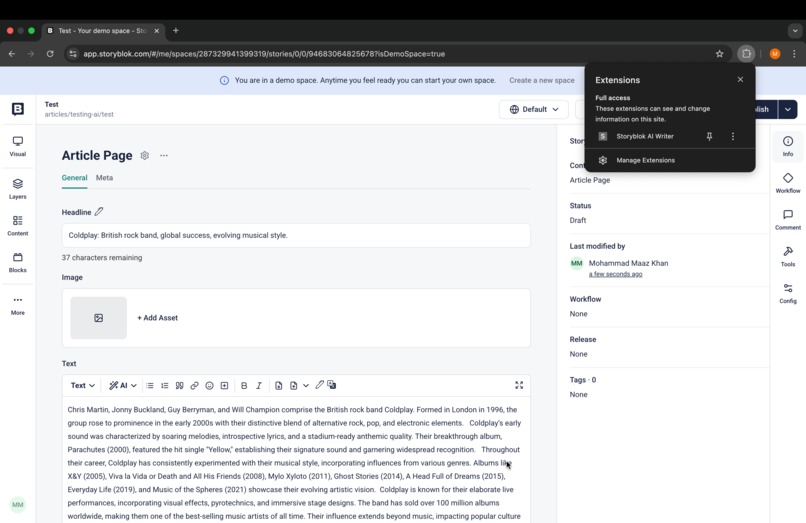806x523 pixels.
Task: Open the Info panel on the right
Action: click(787, 146)
